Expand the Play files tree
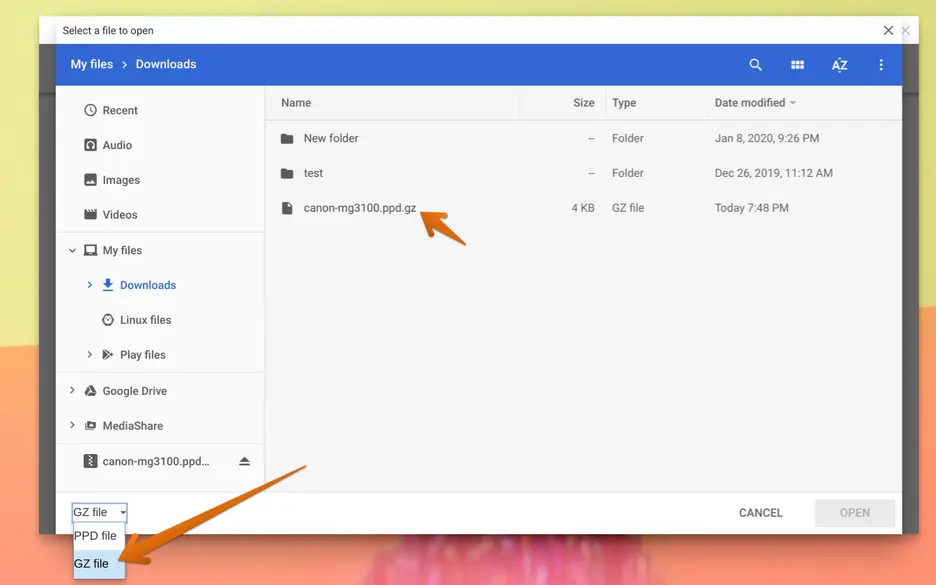936x585 pixels. (x=90, y=355)
